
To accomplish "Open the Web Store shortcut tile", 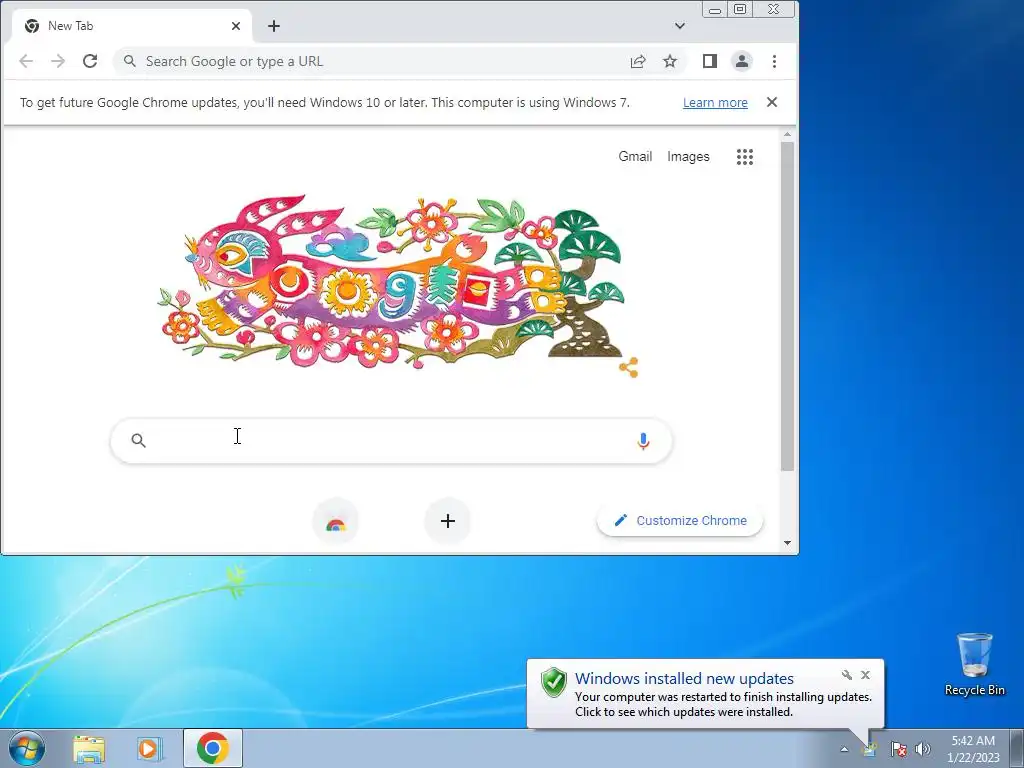I will (336, 521).
